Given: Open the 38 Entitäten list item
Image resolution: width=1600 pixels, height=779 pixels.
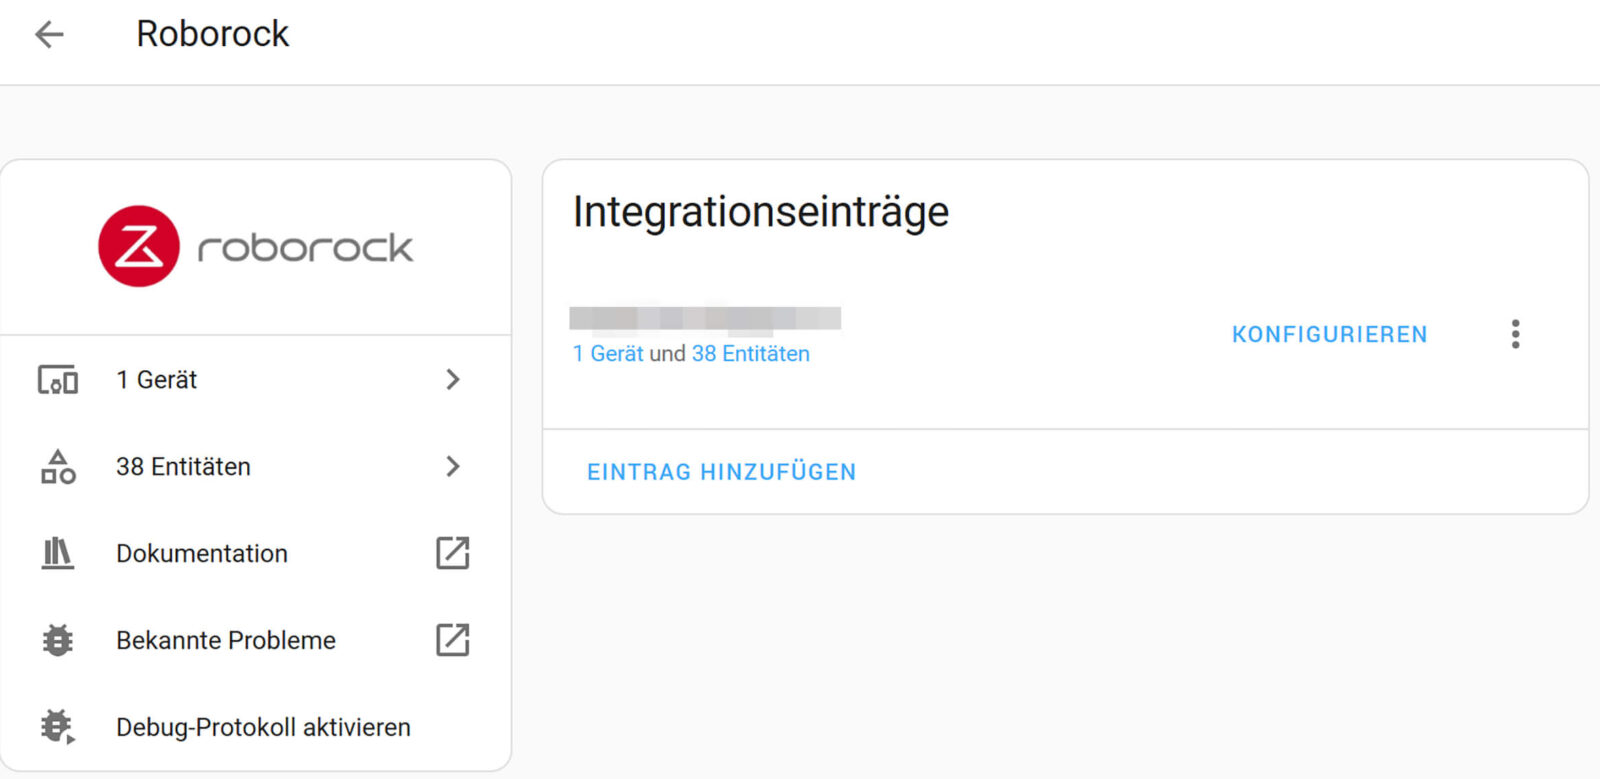Looking at the screenshot, I should (256, 467).
